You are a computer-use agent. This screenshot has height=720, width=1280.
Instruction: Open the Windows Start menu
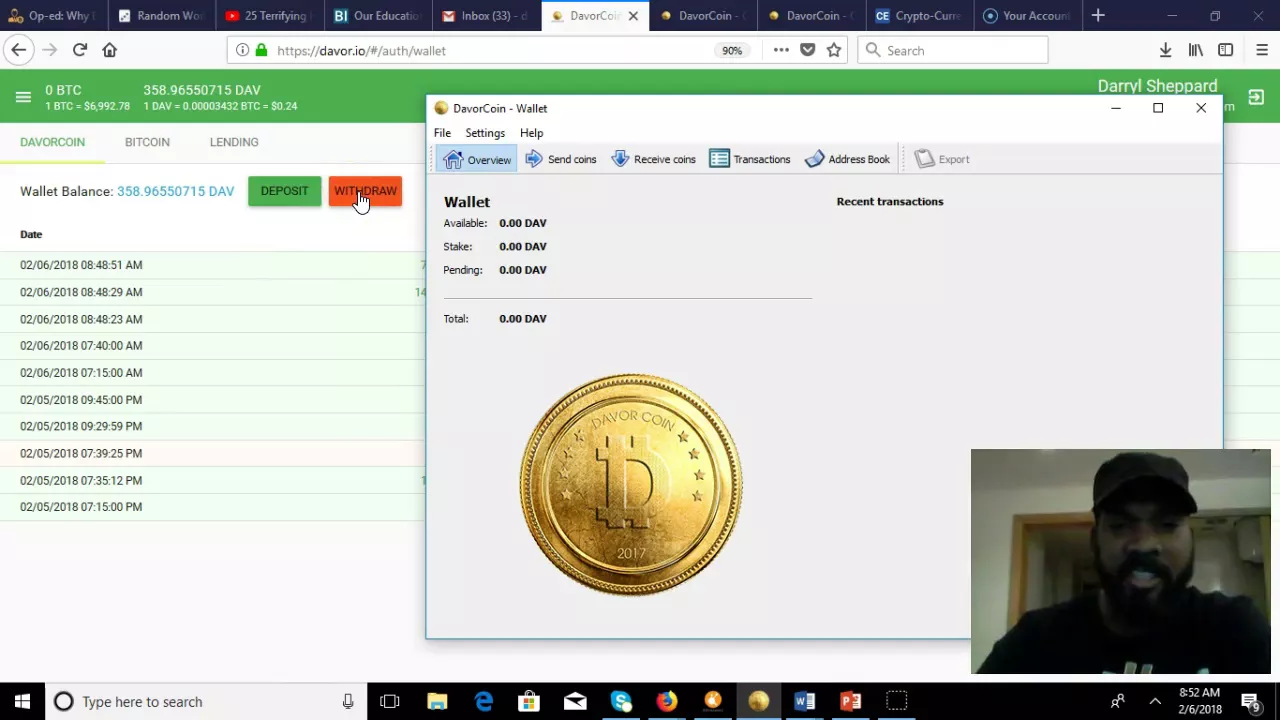[x=22, y=701]
